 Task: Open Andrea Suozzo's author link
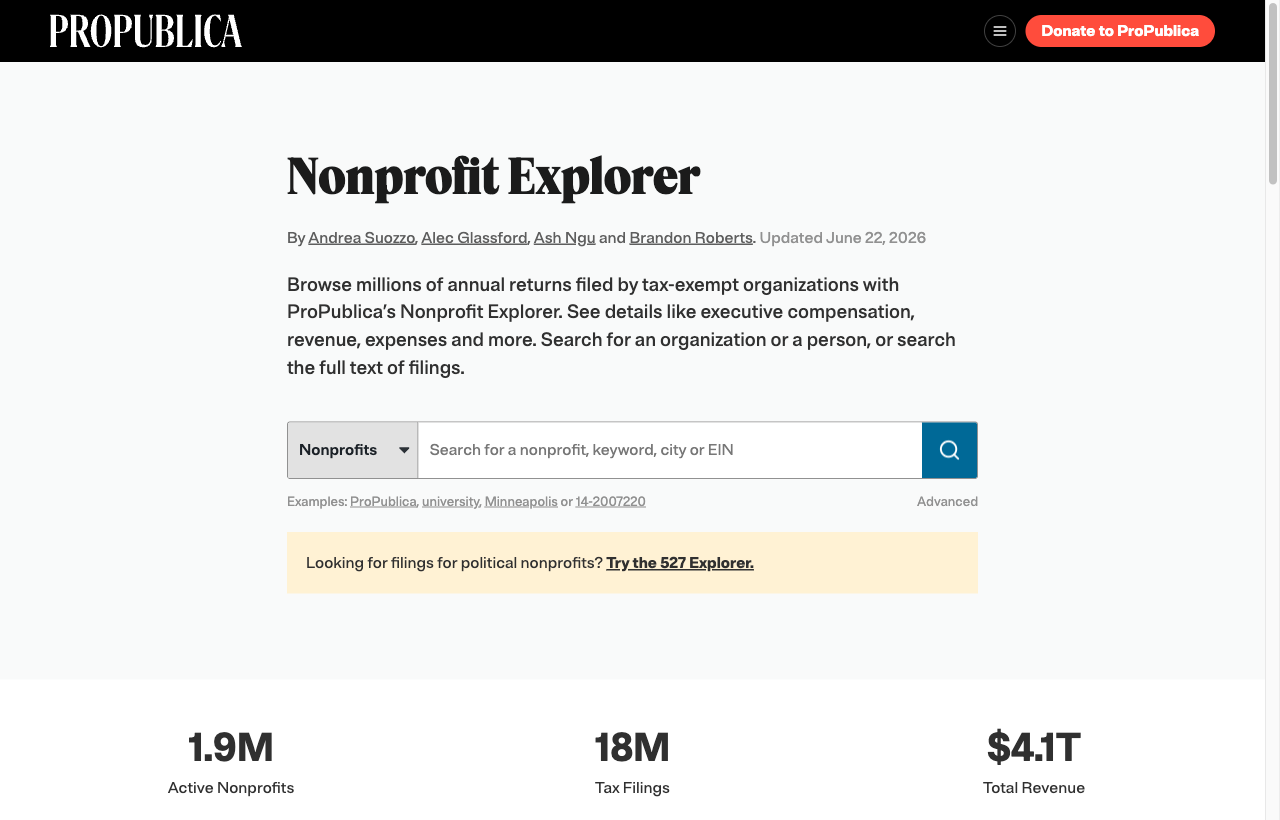(362, 238)
